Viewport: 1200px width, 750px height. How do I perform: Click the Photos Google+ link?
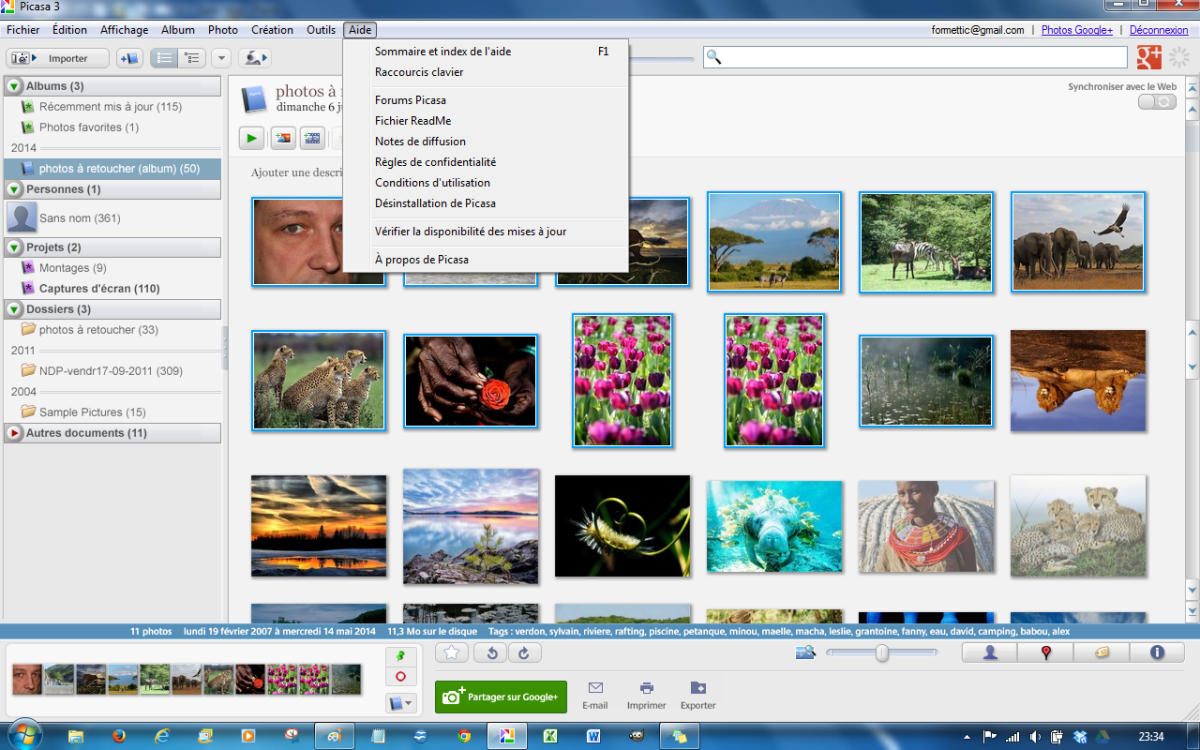point(1077,30)
